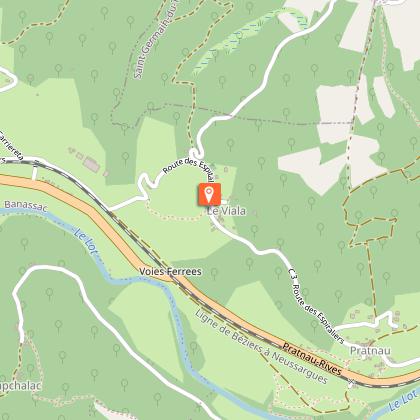Select the Le Viala place label
Image resolution: width=420 pixels, height=420 pixels.
(x=227, y=211)
